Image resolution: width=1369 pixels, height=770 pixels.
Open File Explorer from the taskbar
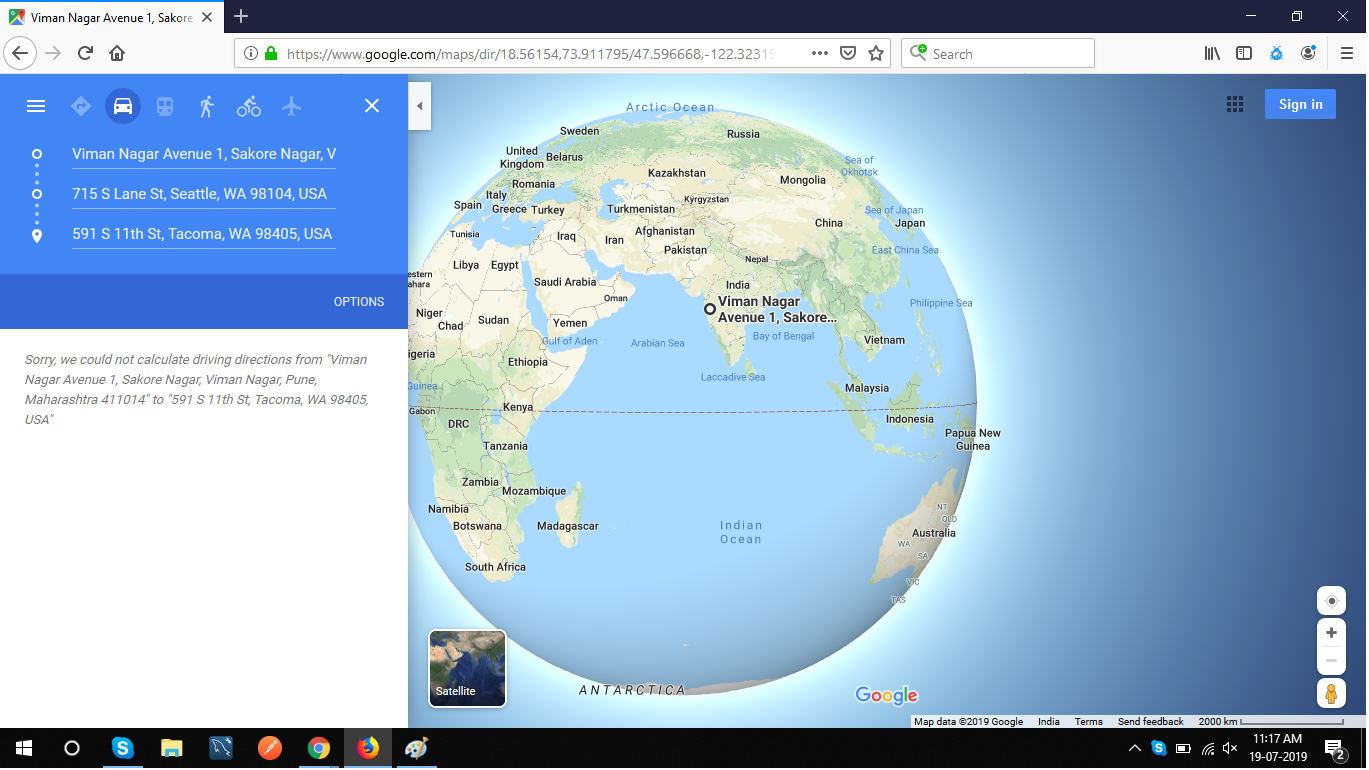click(x=172, y=748)
